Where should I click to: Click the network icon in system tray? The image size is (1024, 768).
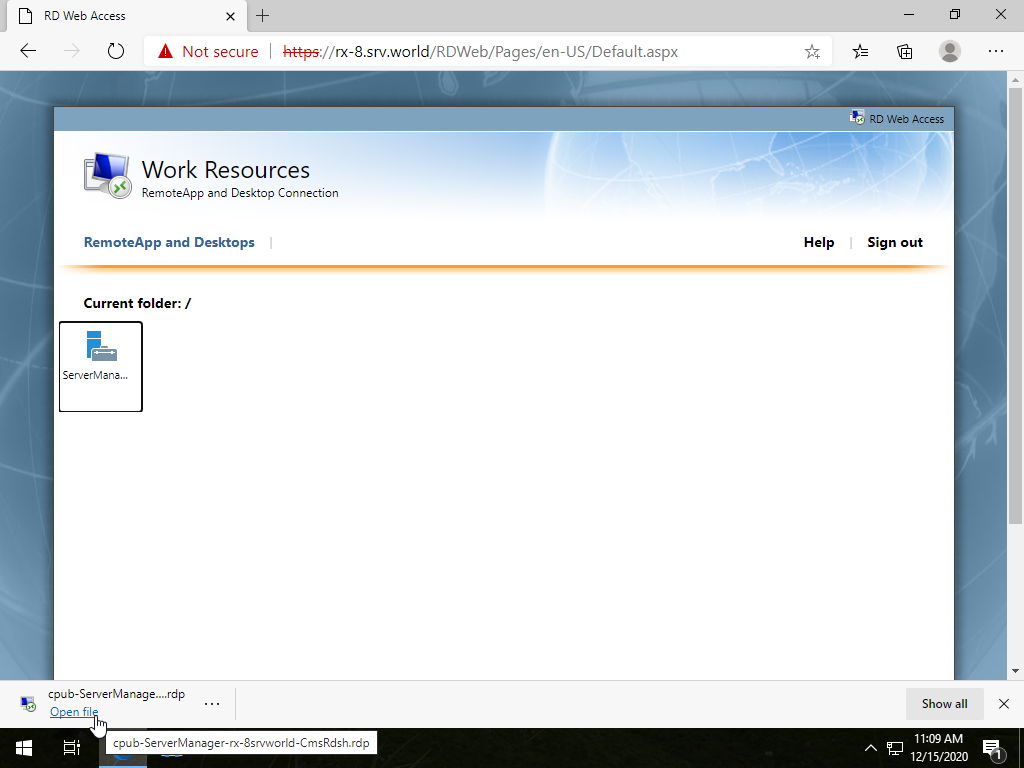click(x=895, y=748)
